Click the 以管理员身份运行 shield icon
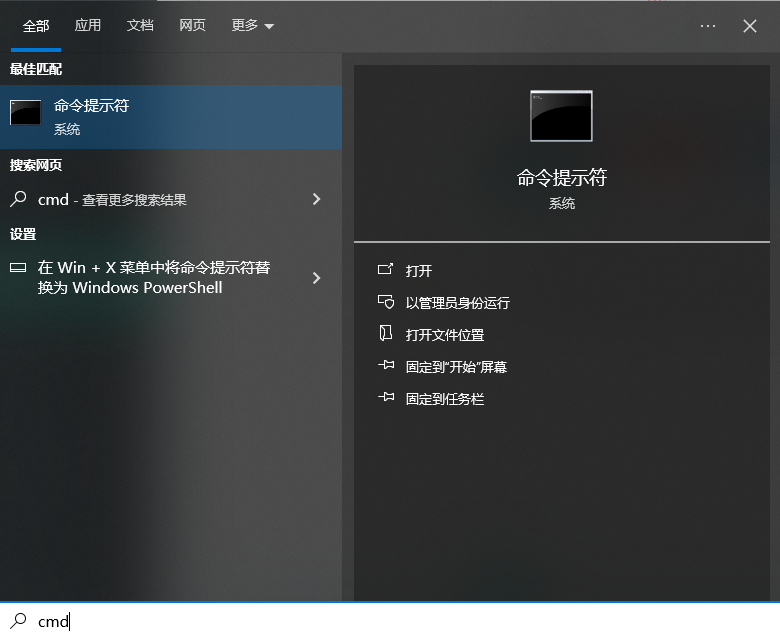This screenshot has width=780, height=638. tap(385, 302)
